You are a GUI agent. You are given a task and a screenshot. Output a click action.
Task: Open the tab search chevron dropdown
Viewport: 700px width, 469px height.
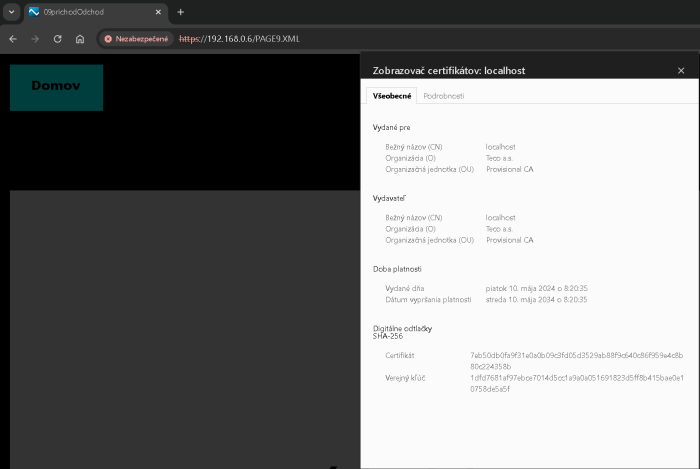click(11, 12)
